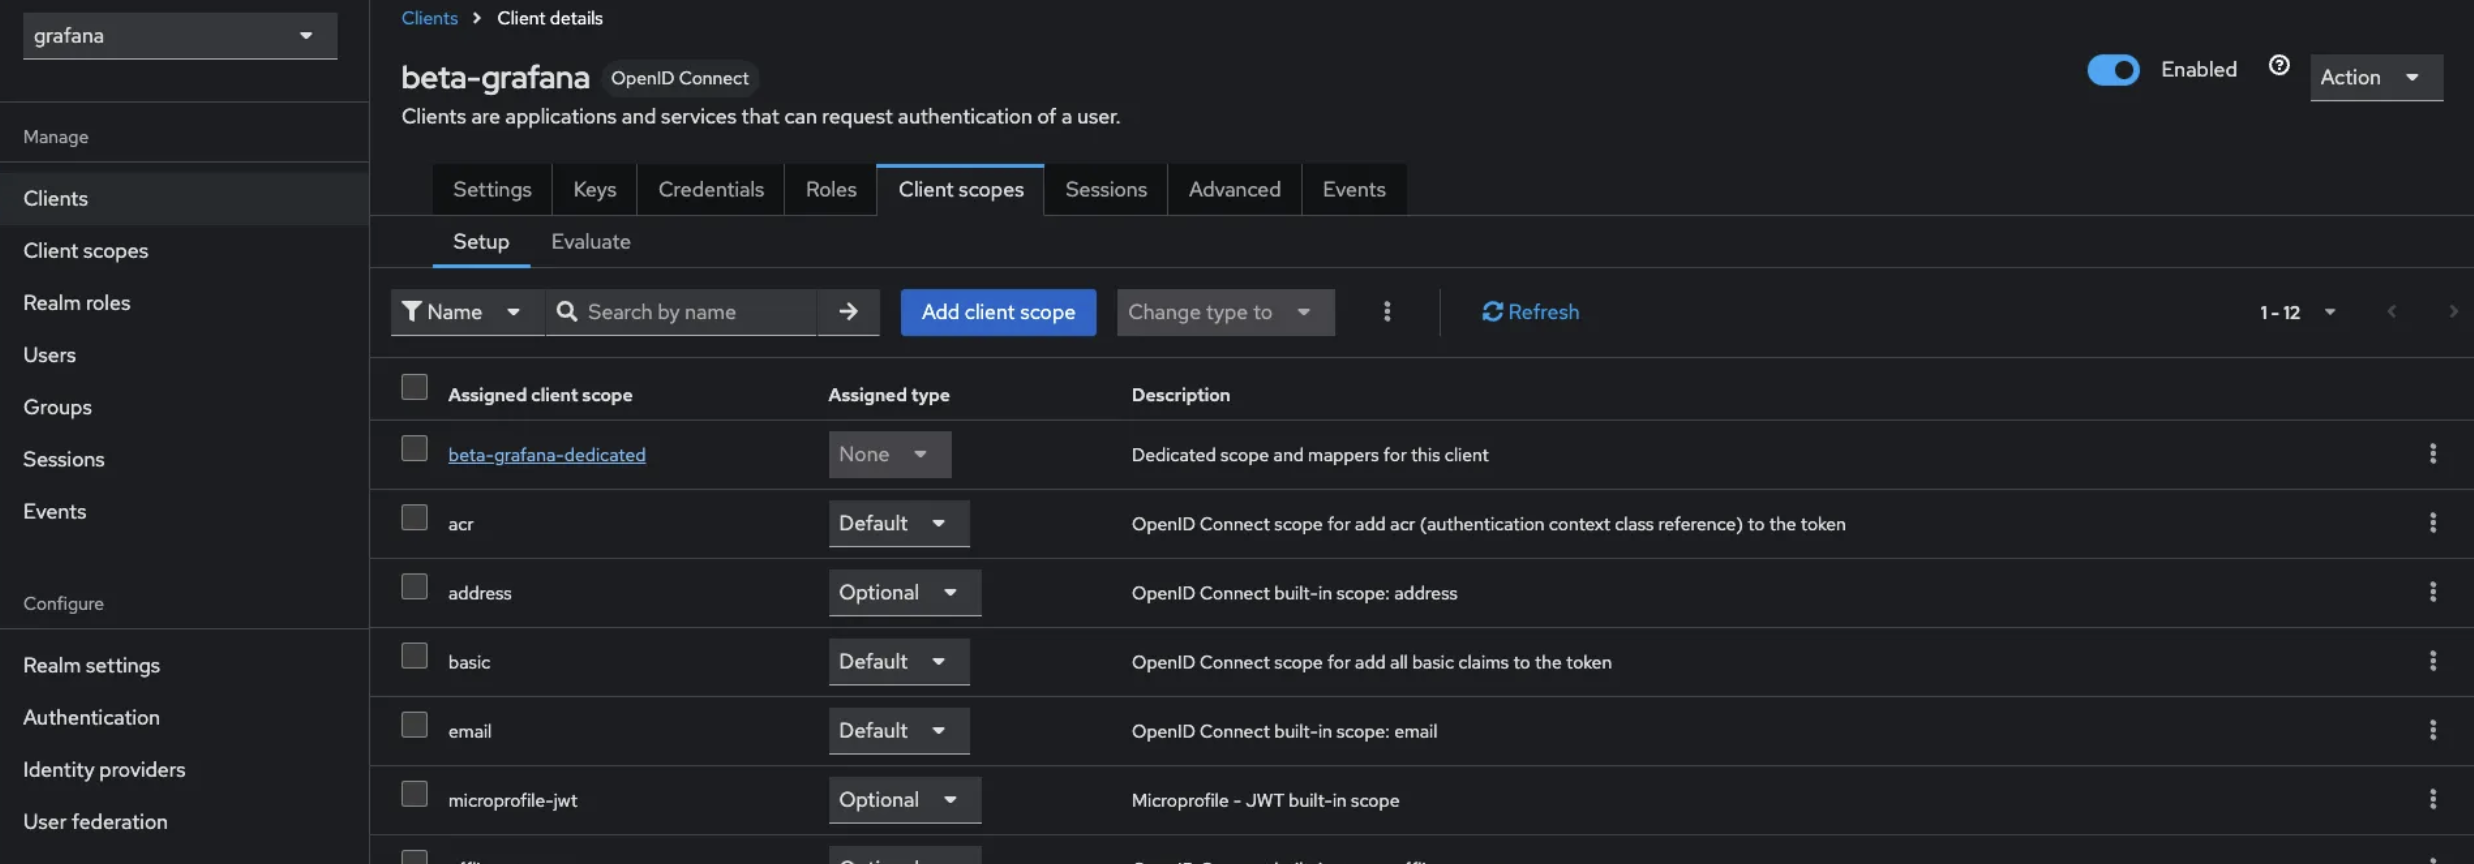Image resolution: width=2474 pixels, height=864 pixels.
Task: Go to previous page of results
Action: click(x=2391, y=312)
